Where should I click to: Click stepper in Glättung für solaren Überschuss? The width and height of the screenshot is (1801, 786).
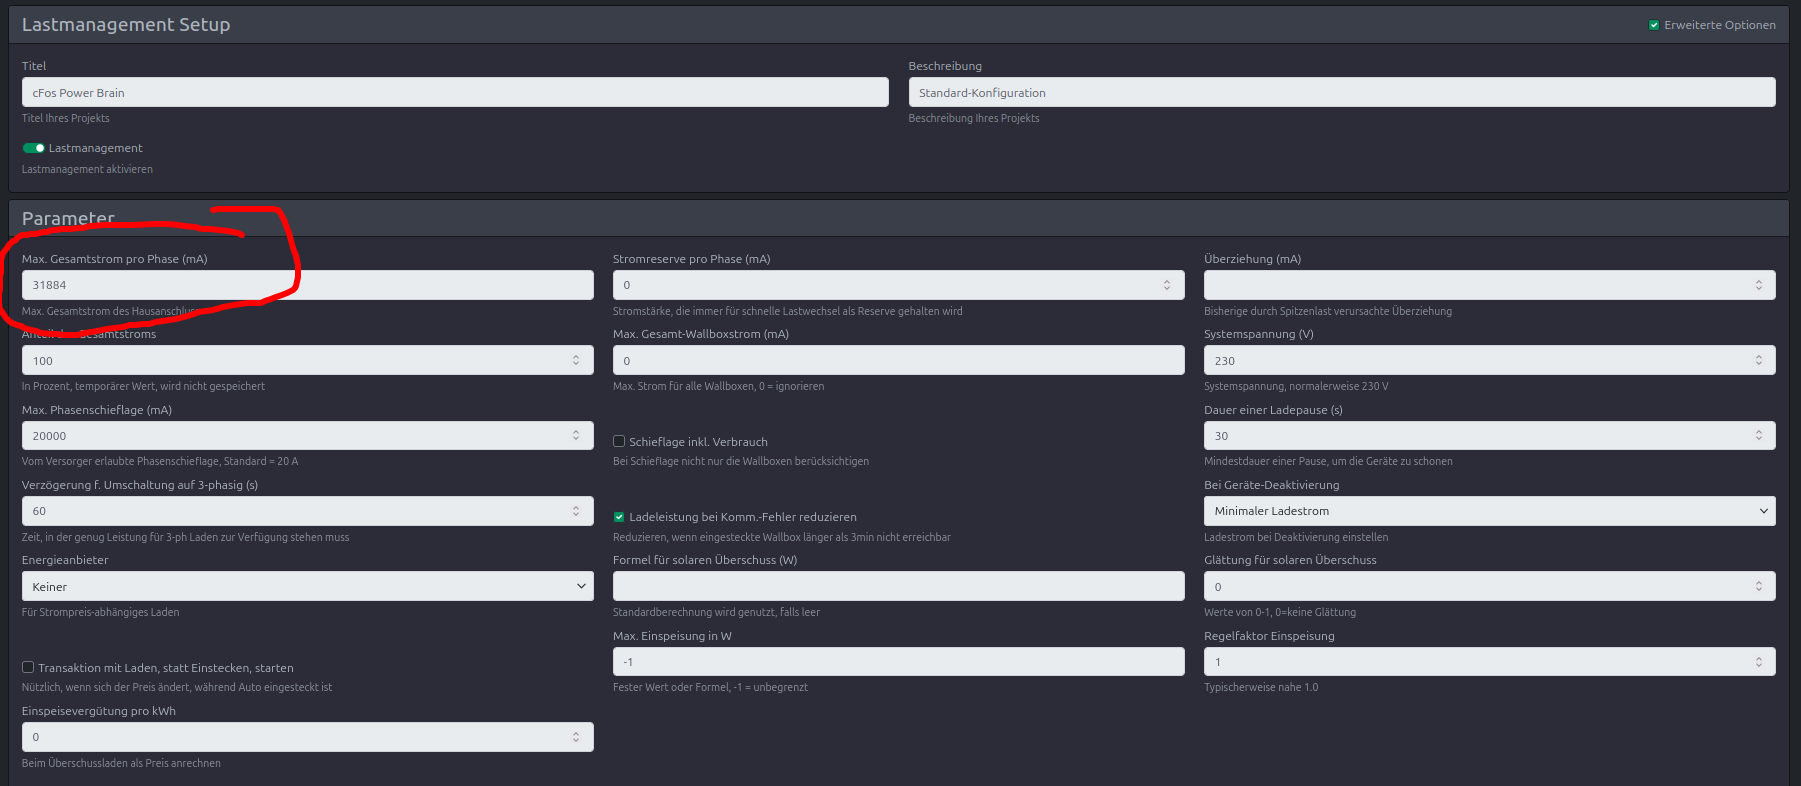1758,586
